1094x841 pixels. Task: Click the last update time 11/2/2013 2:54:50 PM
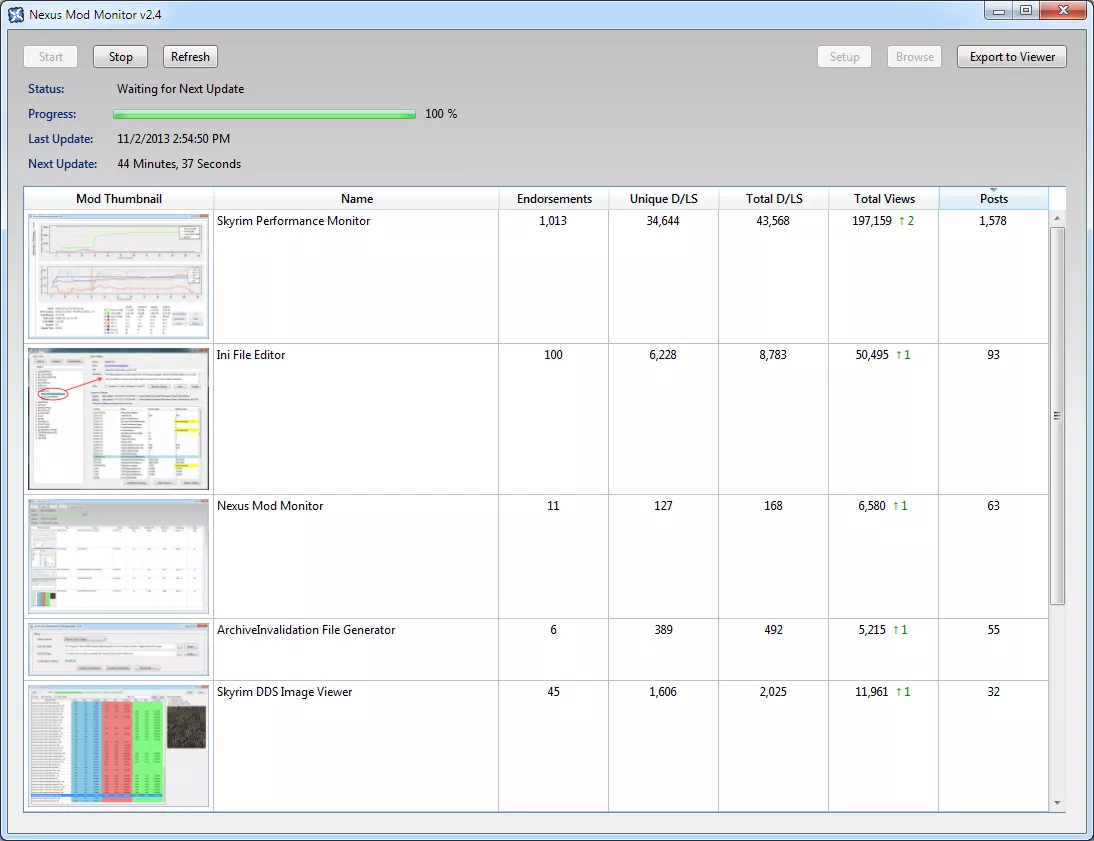173,139
